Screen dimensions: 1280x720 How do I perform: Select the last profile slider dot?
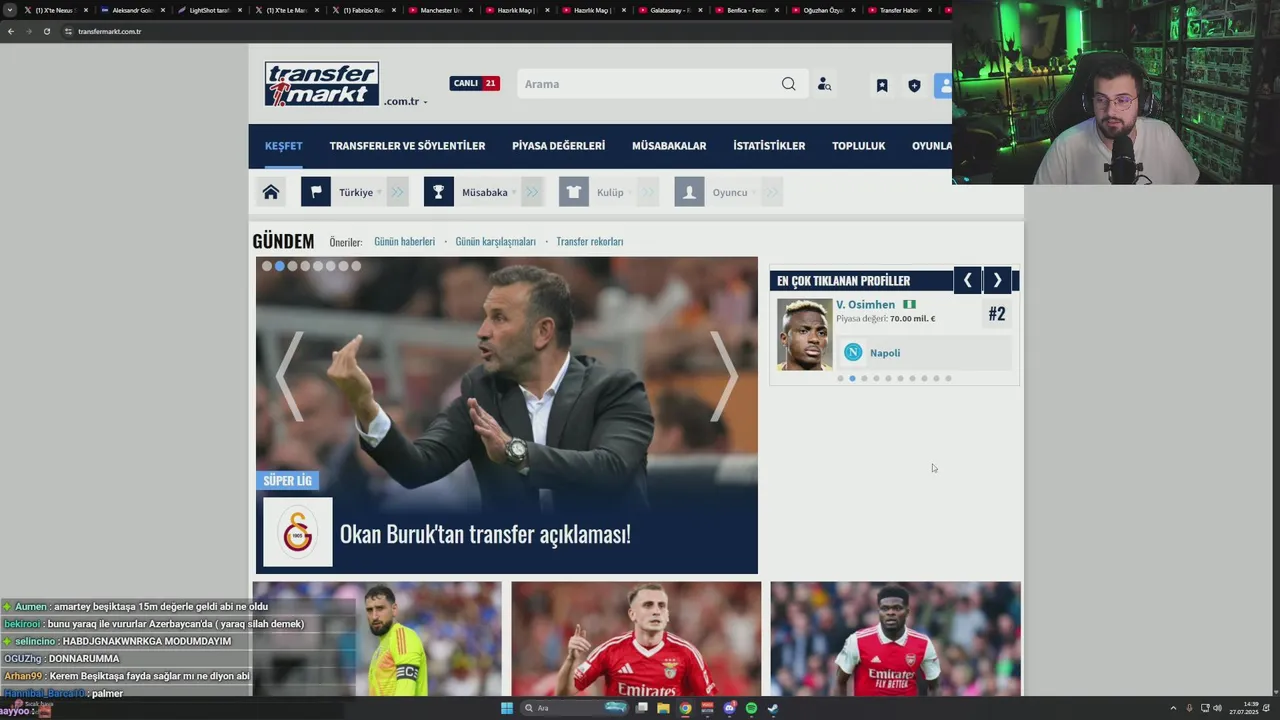pos(948,378)
